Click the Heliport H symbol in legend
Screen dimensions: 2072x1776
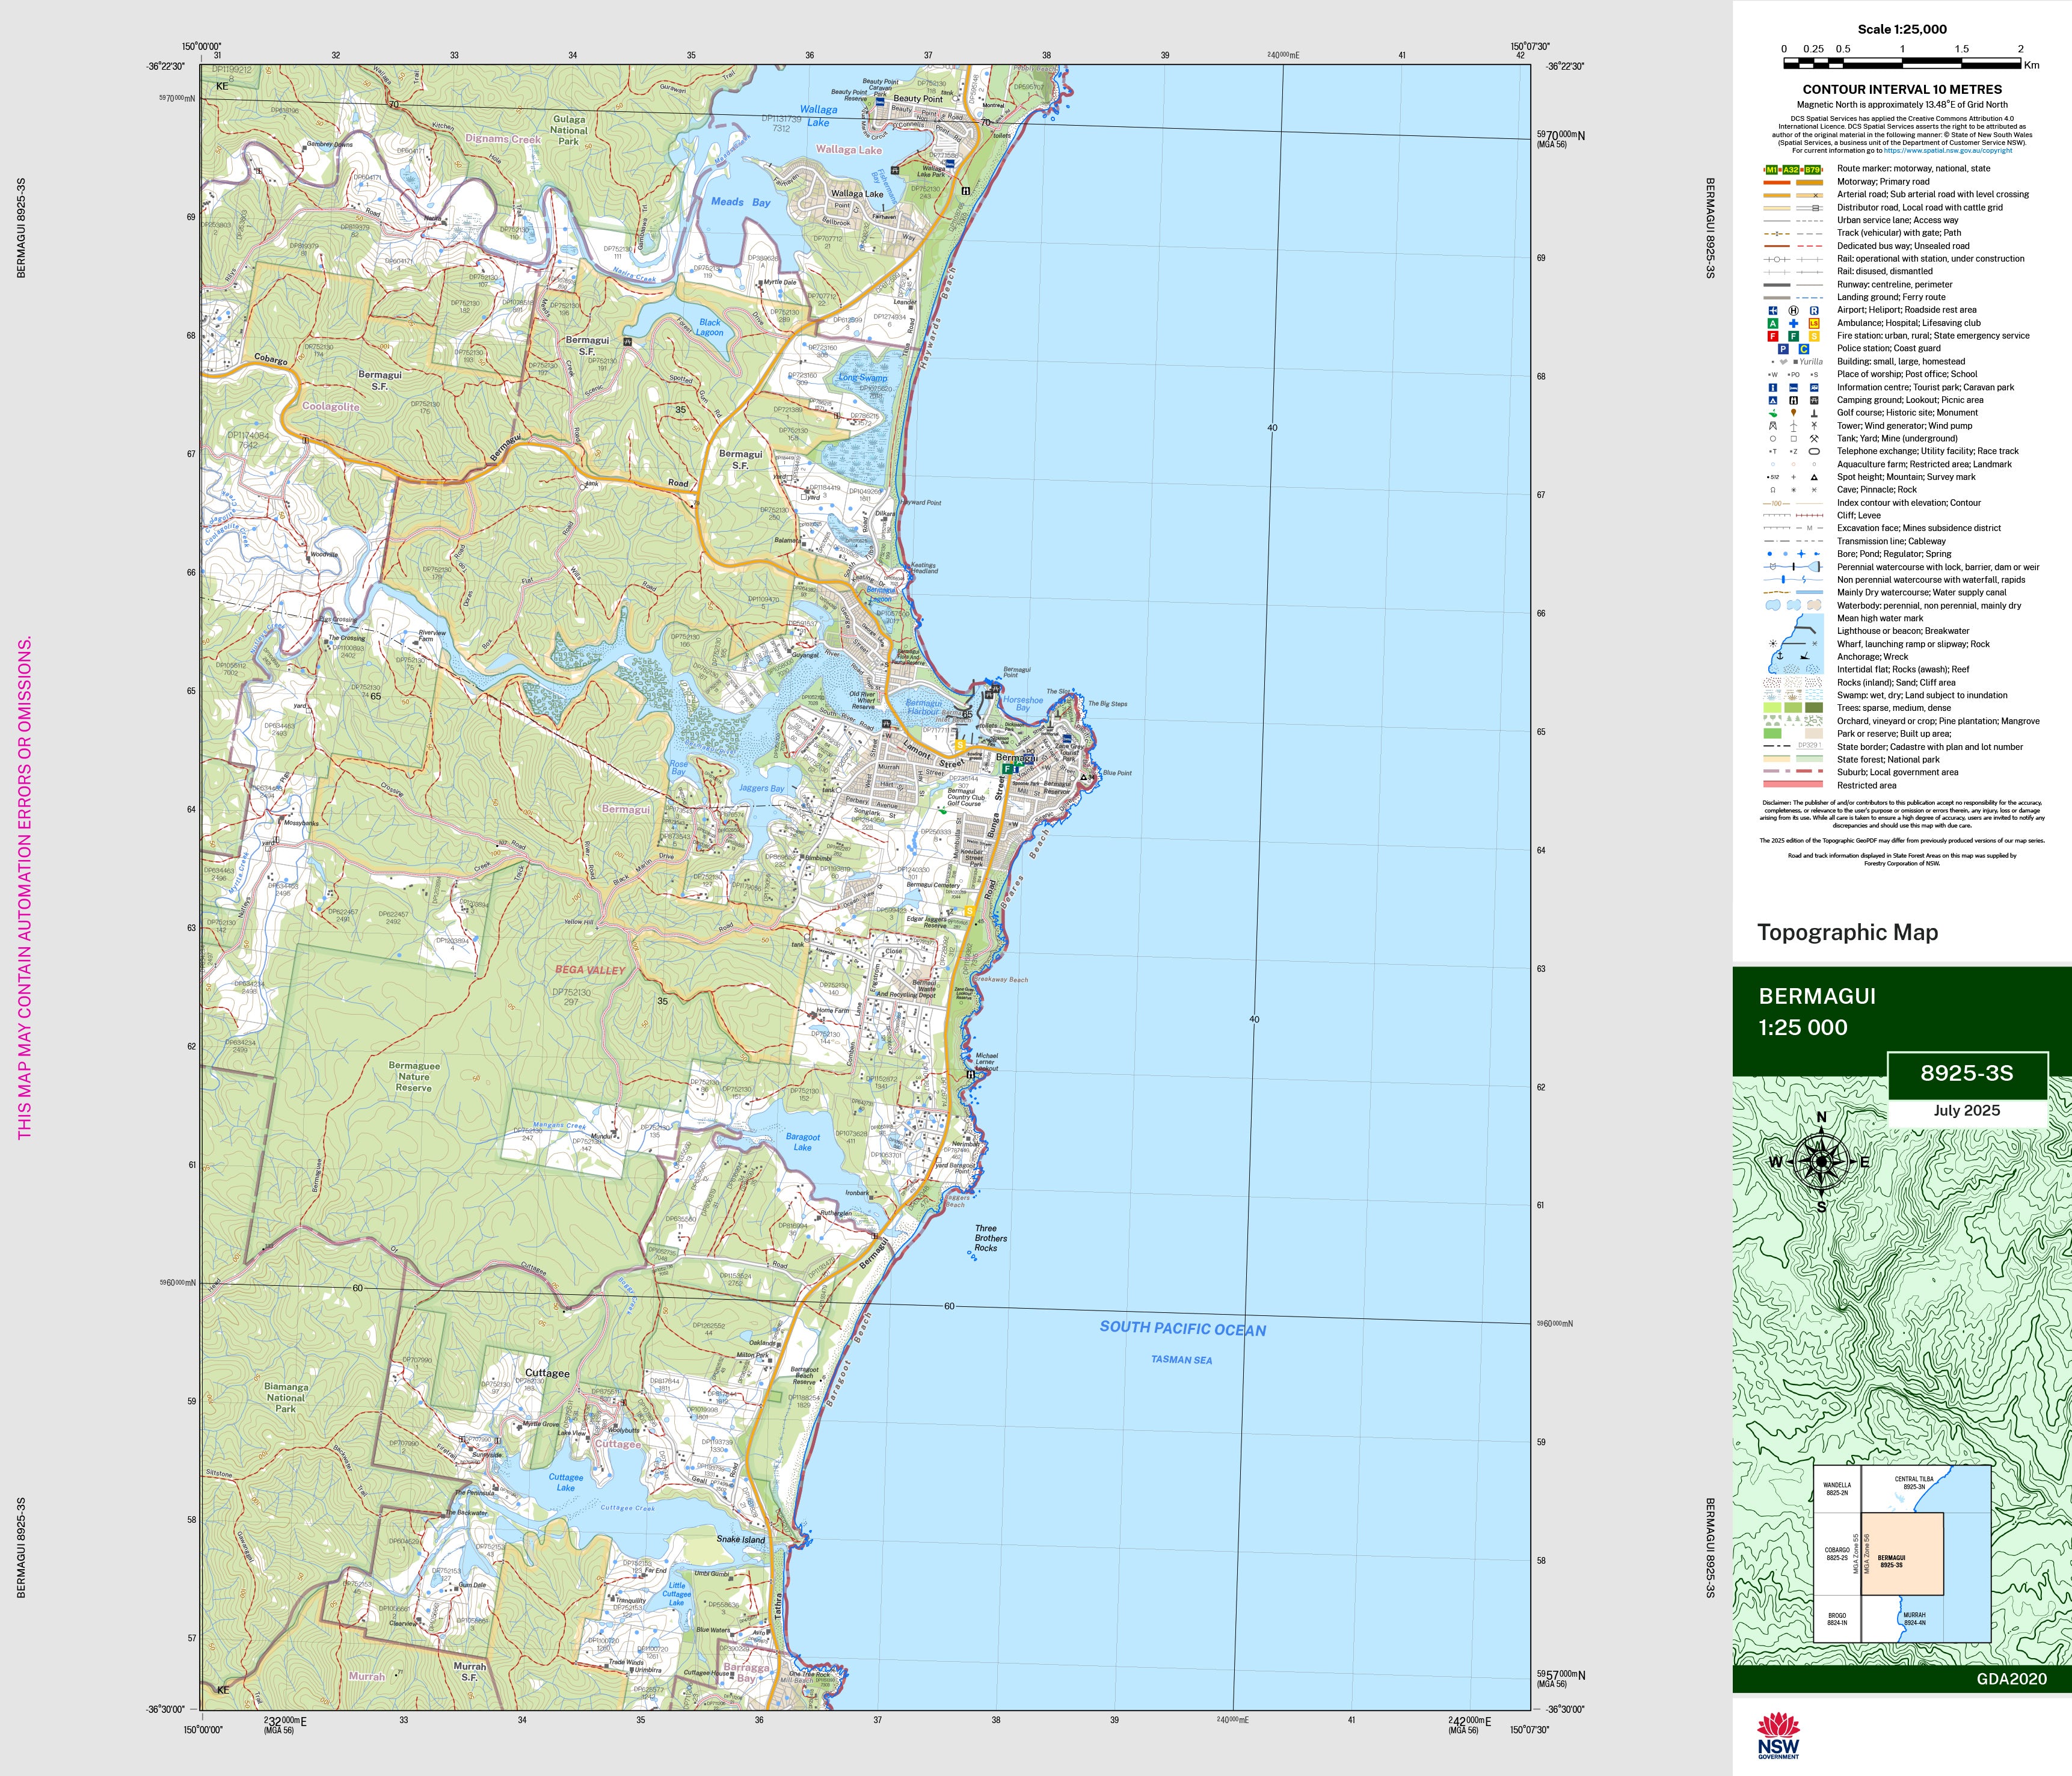pos(1793,311)
